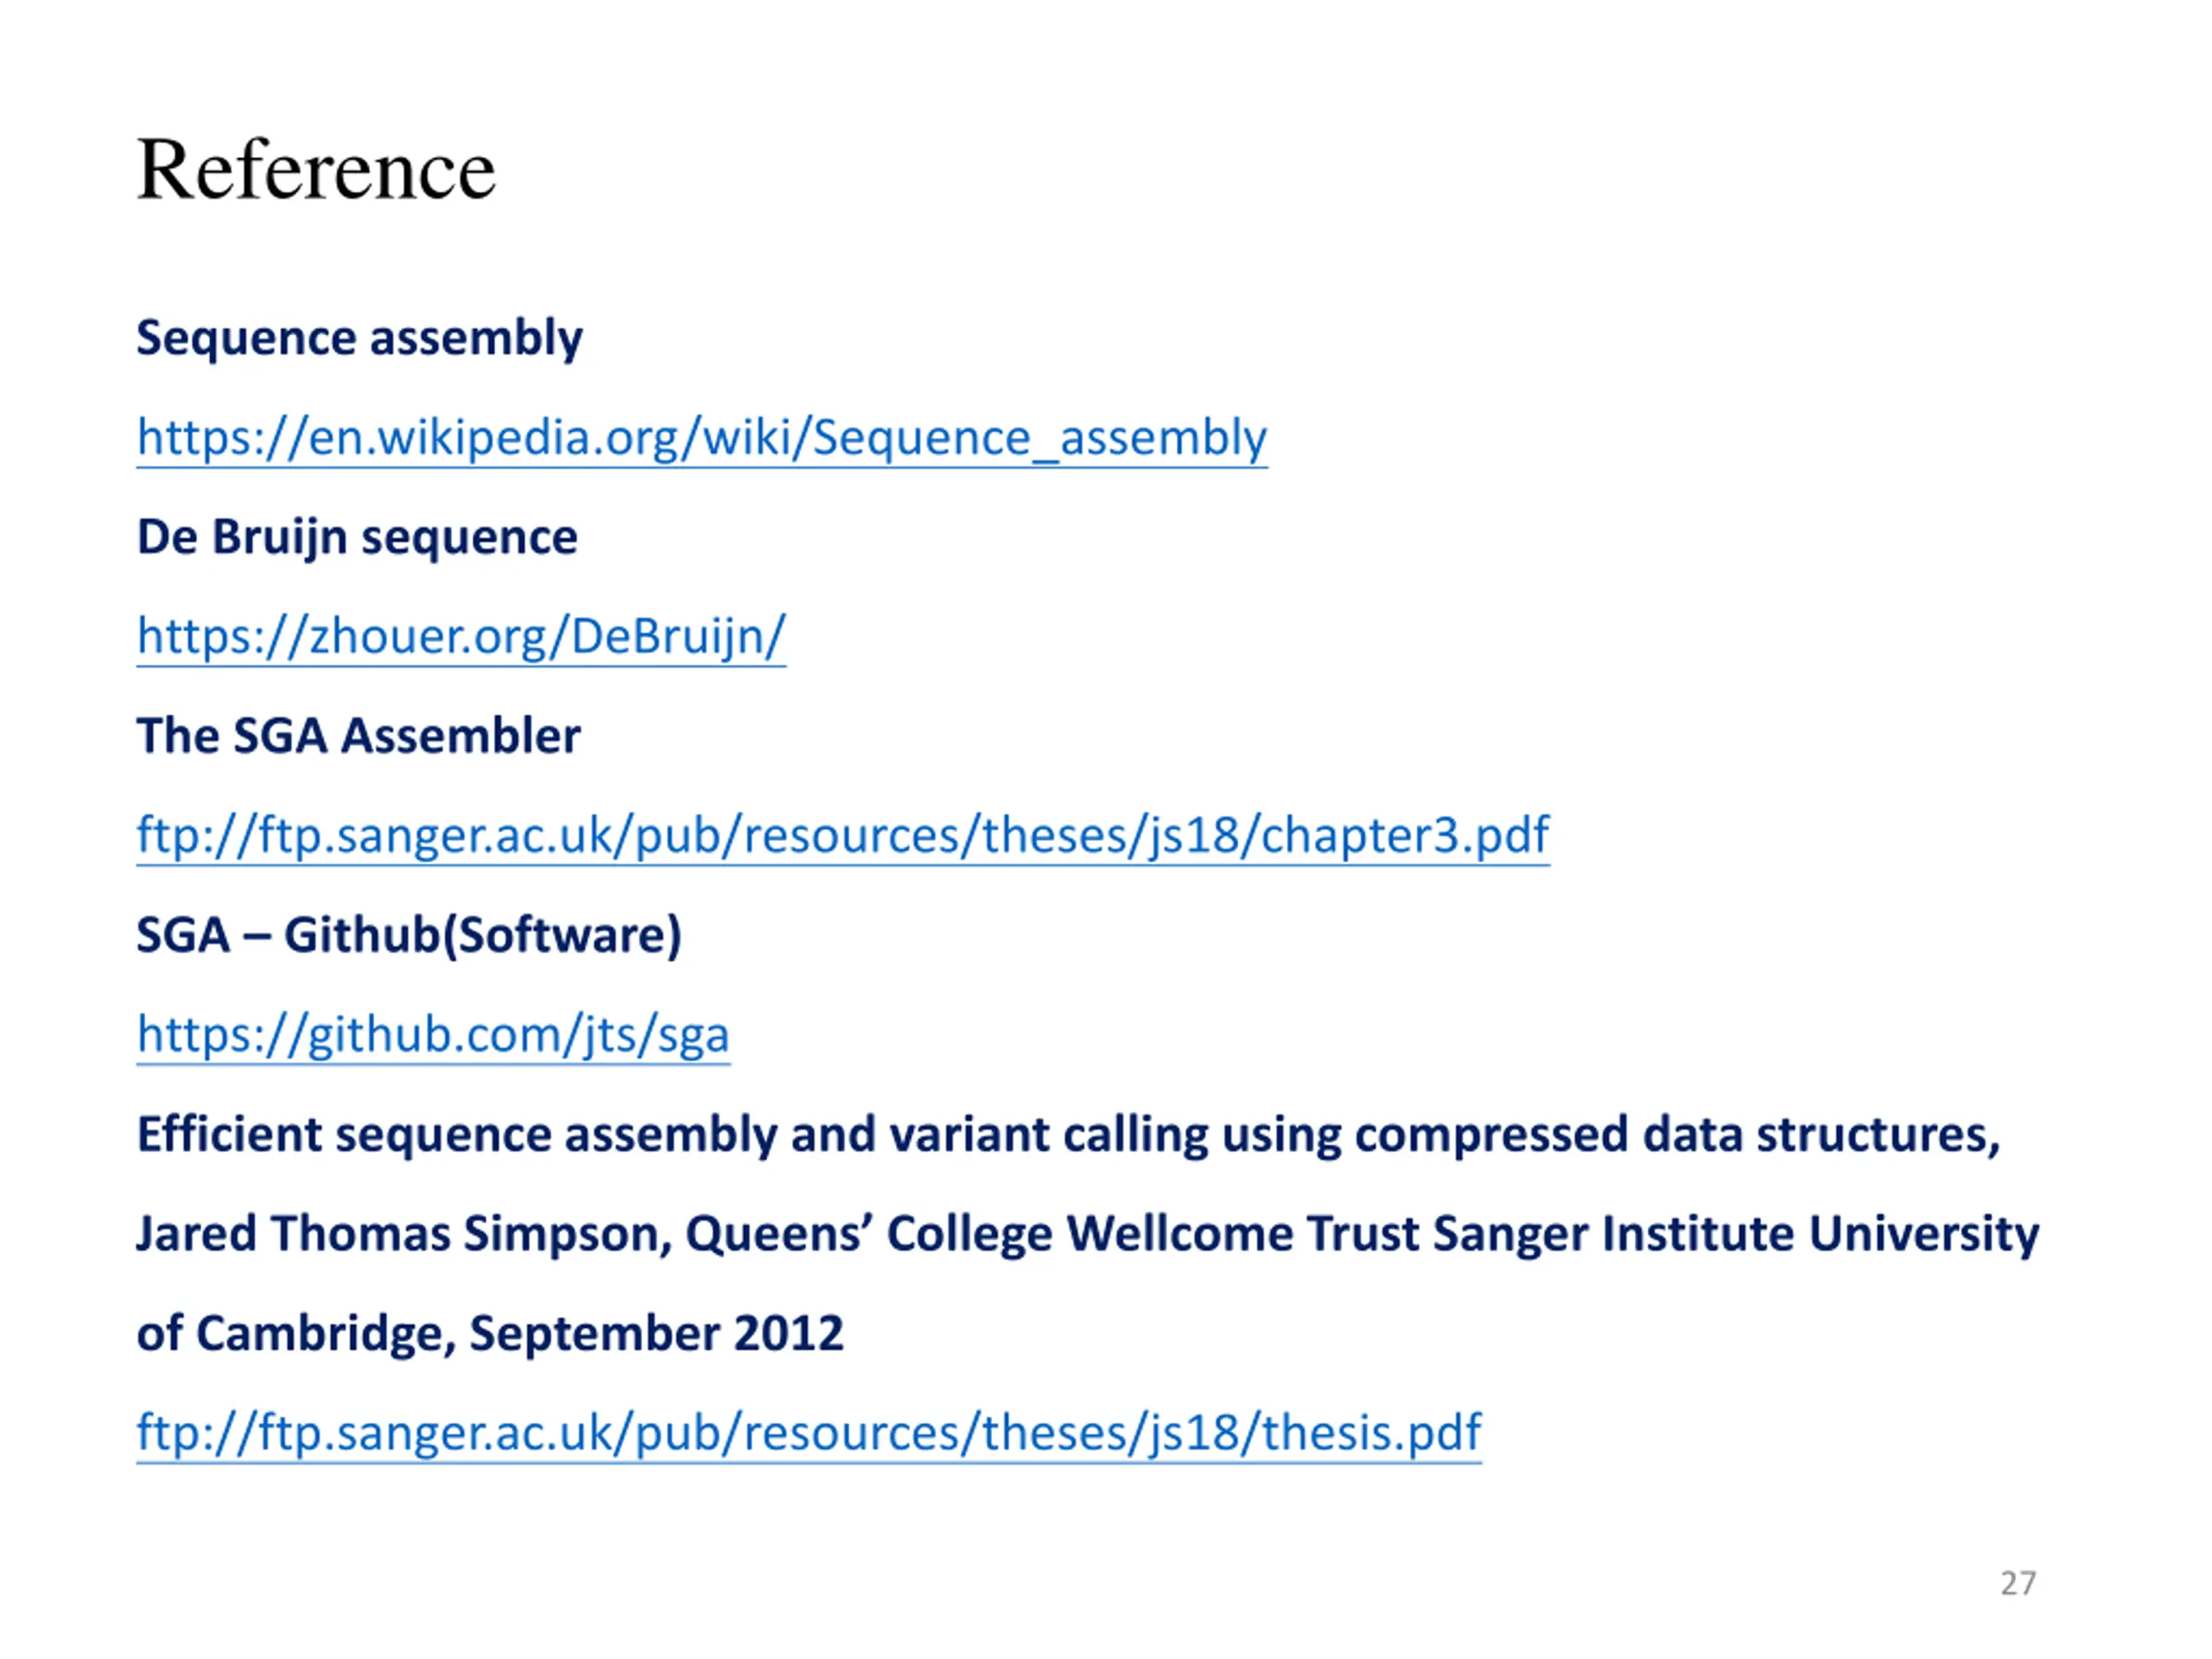Click the name Jared Thomas Simpson

pos(403,1234)
